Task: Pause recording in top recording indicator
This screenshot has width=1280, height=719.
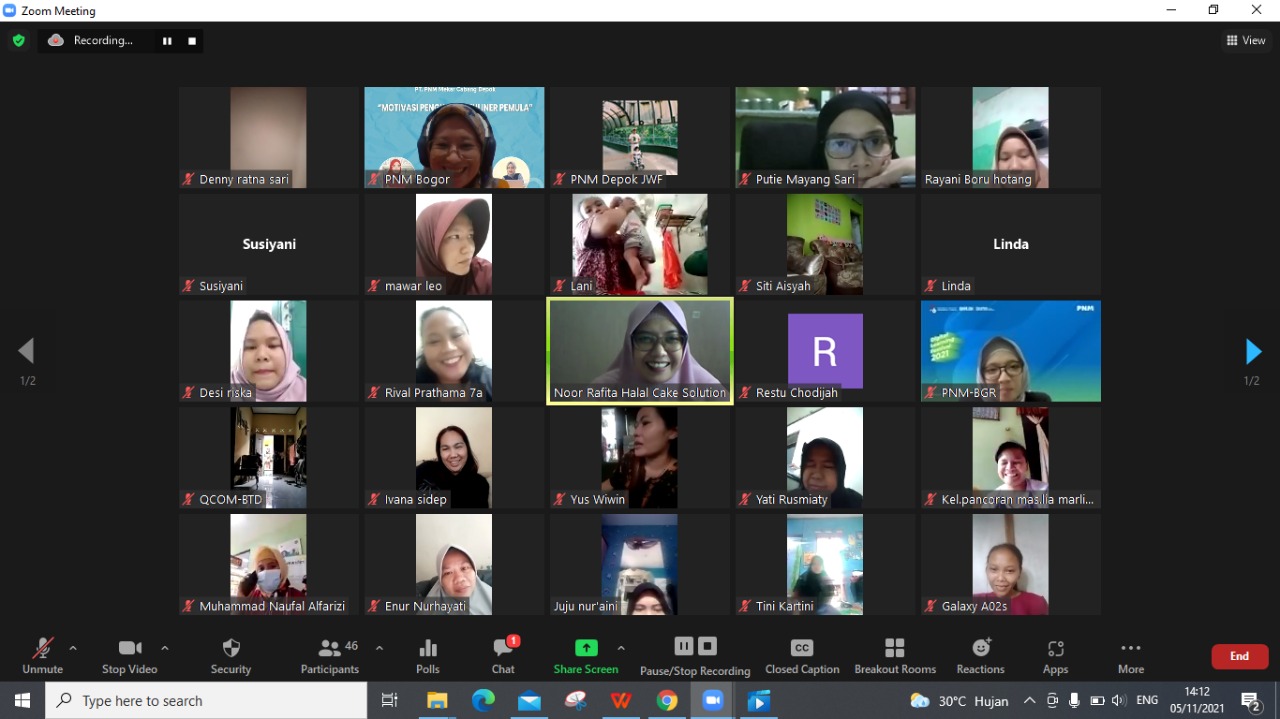Action: coord(167,41)
